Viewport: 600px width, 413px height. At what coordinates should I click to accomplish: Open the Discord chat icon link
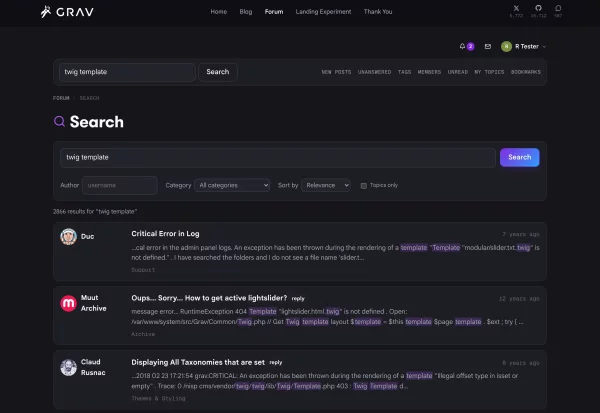pos(558,8)
